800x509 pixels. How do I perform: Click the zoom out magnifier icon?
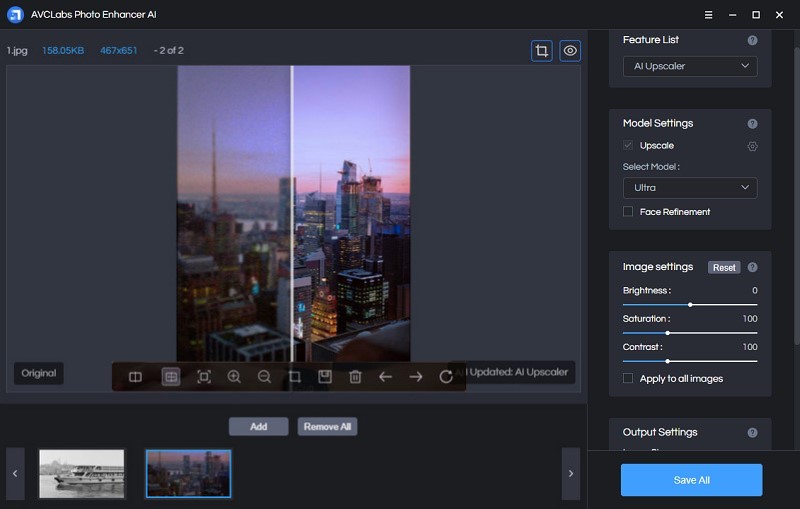point(264,377)
